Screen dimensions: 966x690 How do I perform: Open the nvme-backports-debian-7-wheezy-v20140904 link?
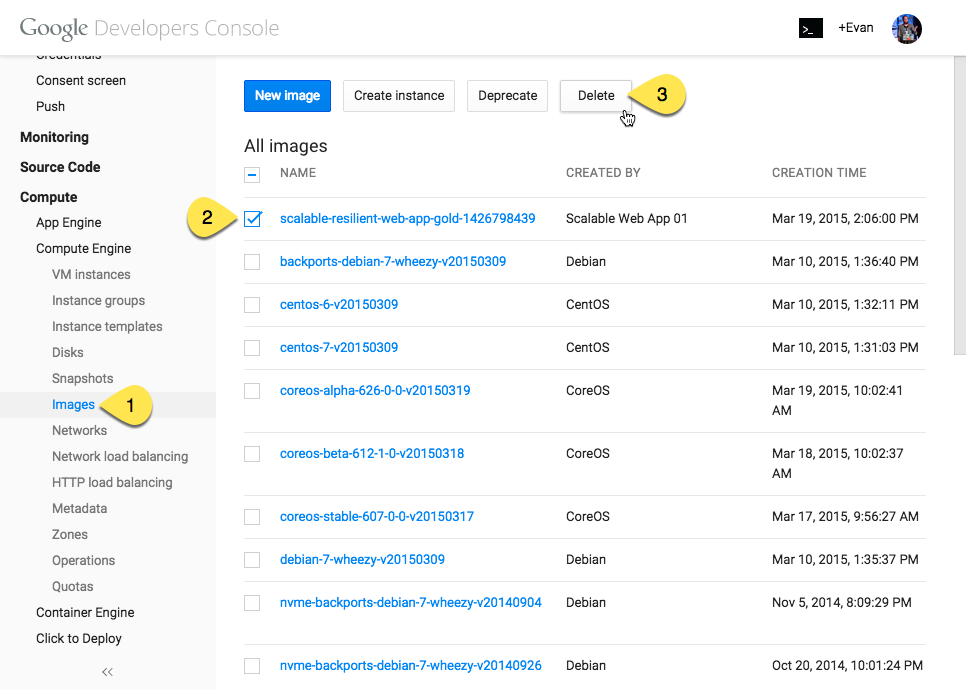pyautogui.click(x=410, y=603)
